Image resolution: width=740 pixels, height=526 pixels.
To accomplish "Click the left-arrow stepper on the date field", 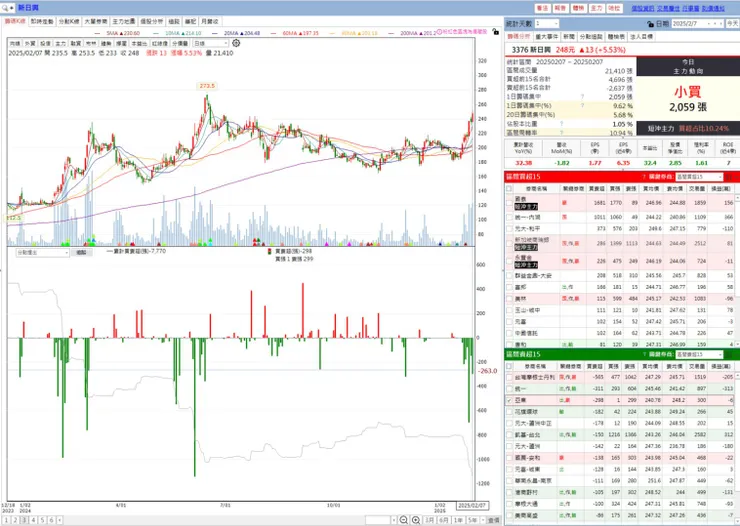I will [715, 24].
